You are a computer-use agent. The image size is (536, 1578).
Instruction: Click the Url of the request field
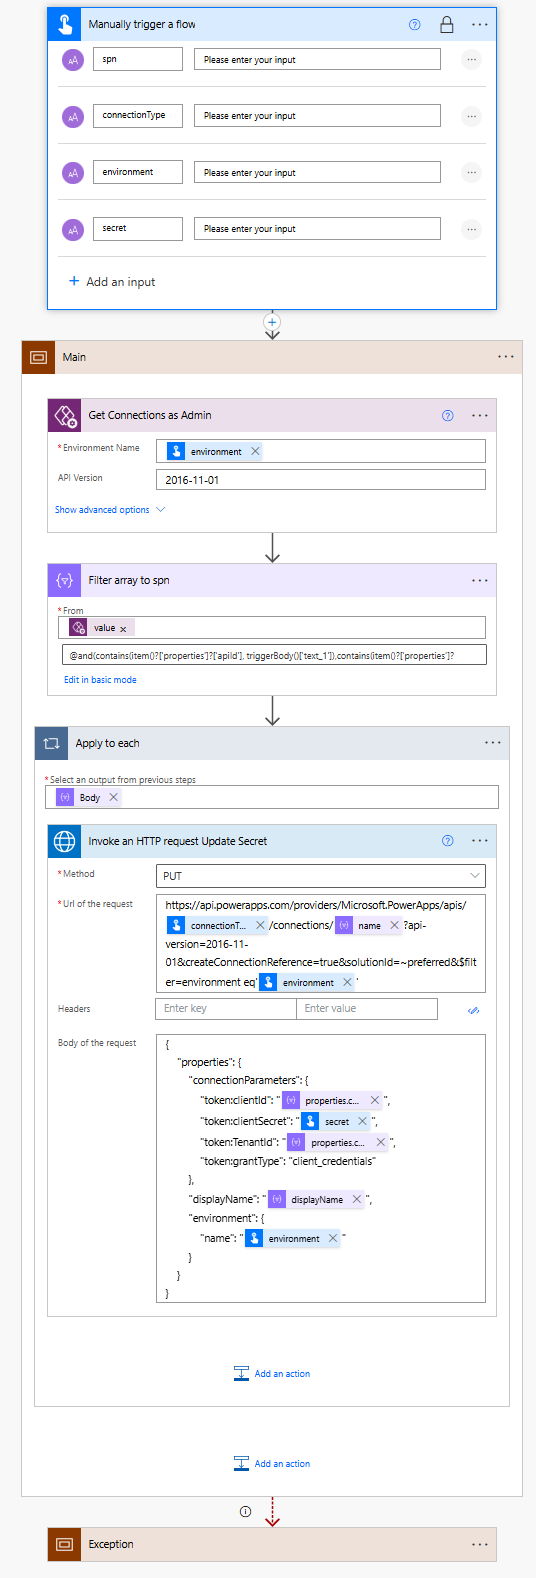320,944
